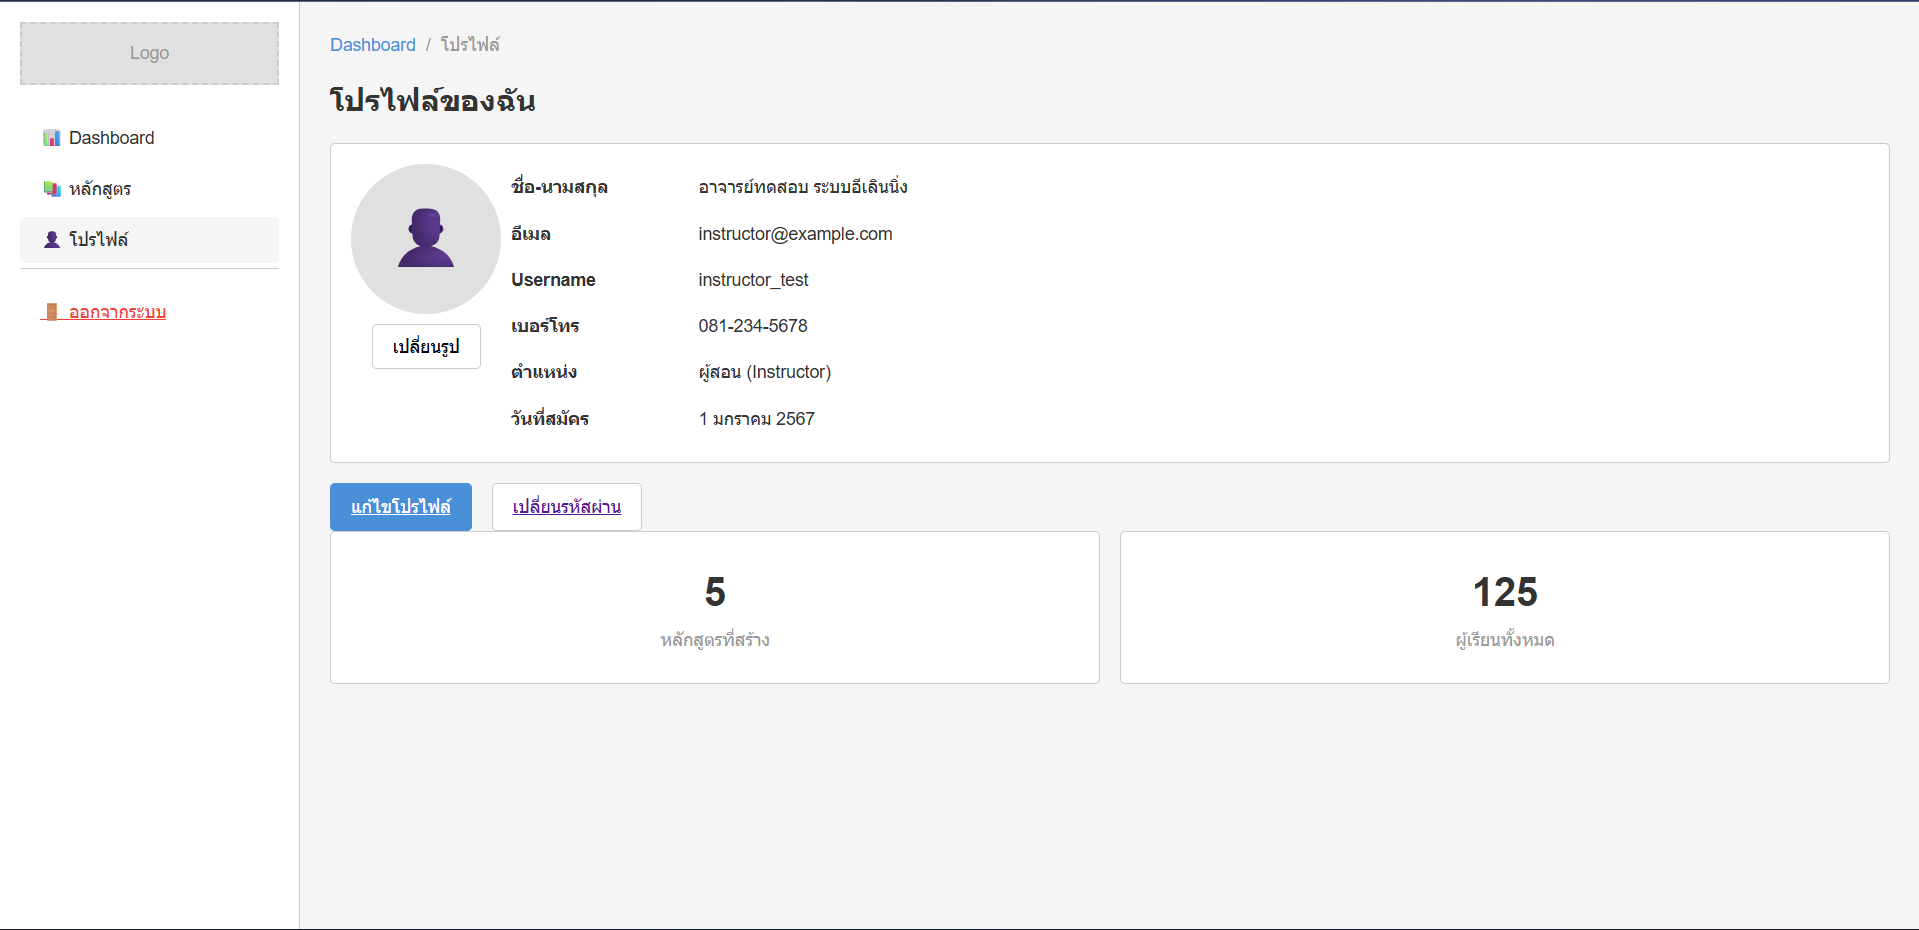Click the large profile avatar picture
Viewport: 1919px width, 930px height.
click(x=425, y=238)
